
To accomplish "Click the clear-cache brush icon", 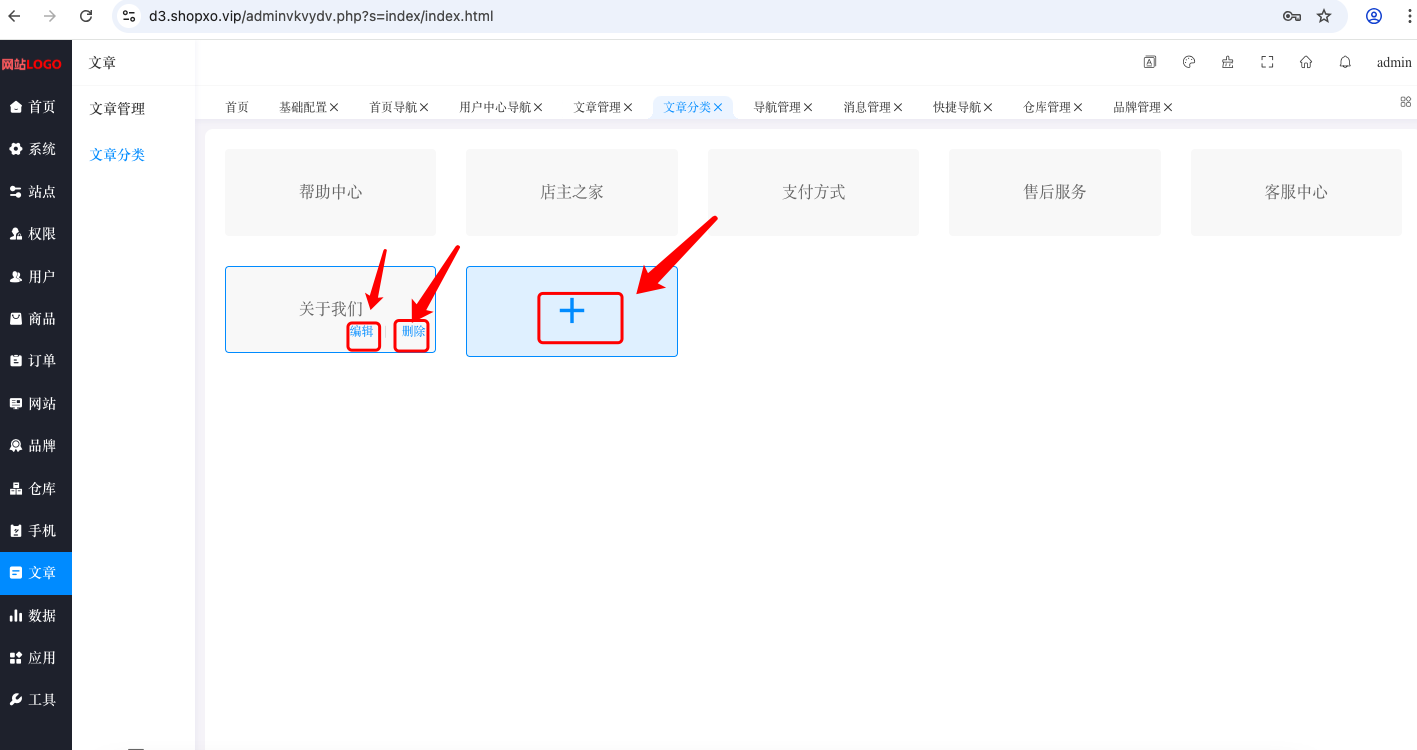I will [1228, 62].
